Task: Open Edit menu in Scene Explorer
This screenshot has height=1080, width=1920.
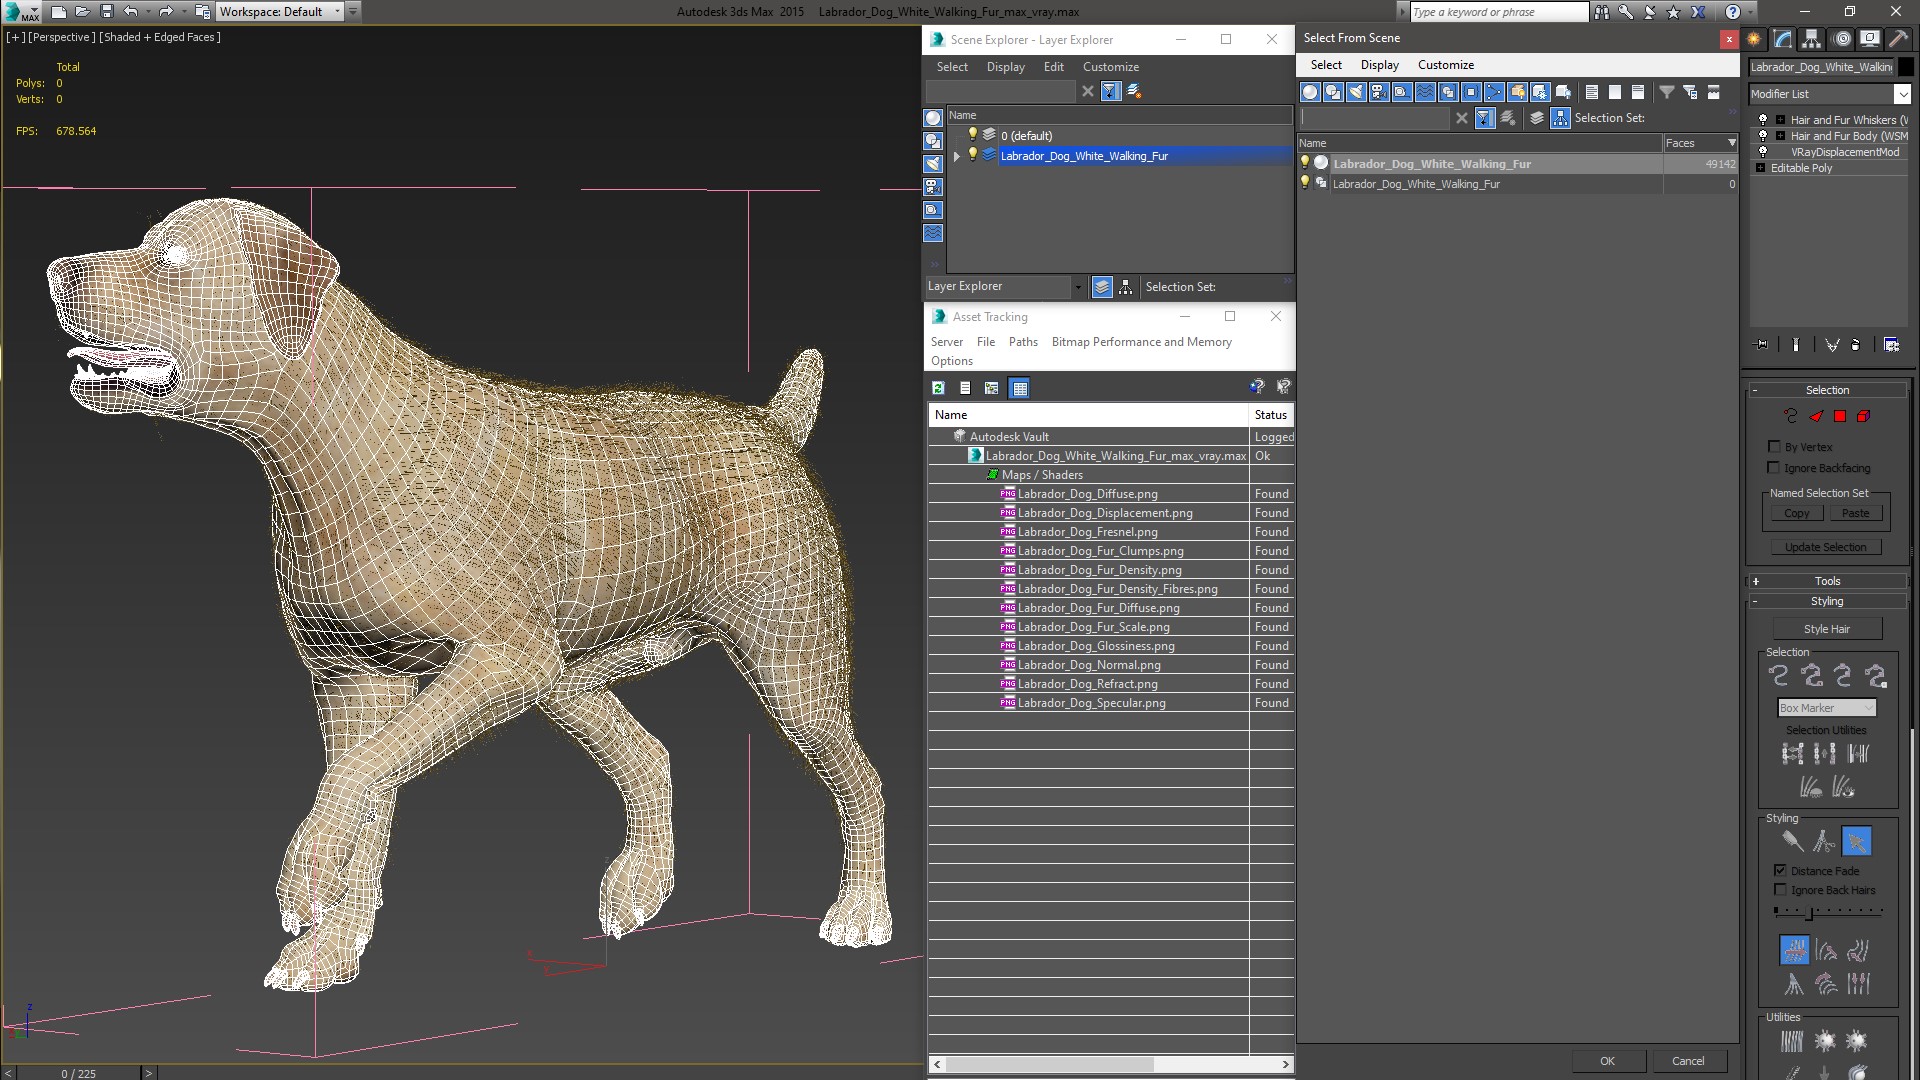Action: [1053, 67]
